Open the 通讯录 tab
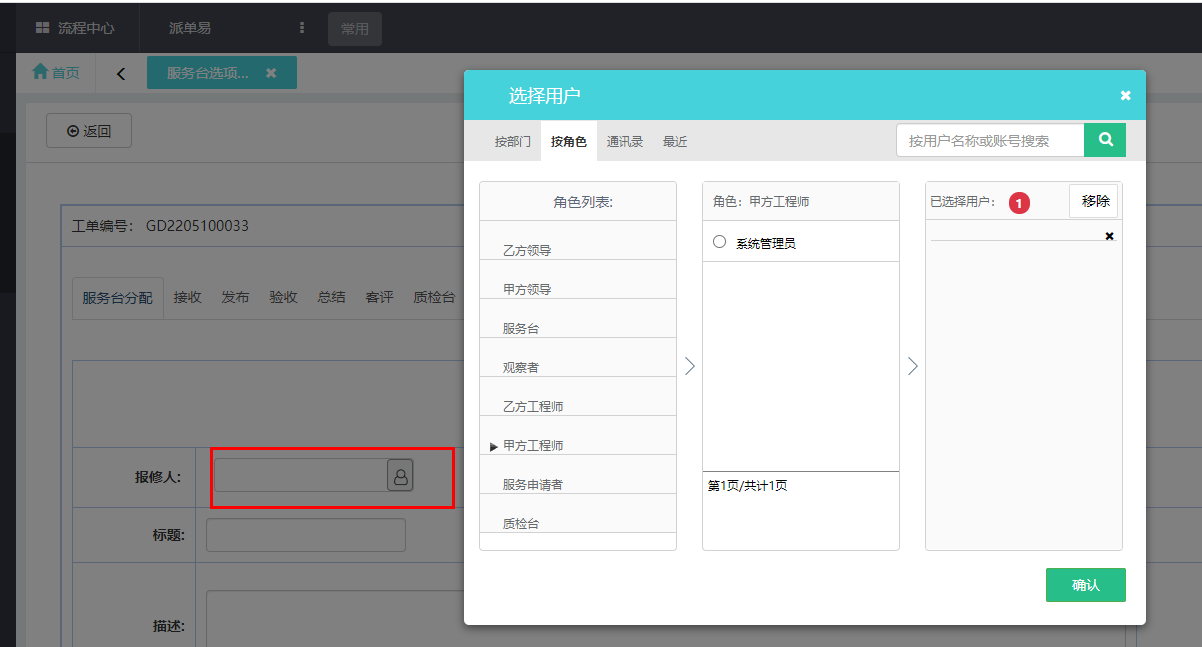The width and height of the screenshot is (1202, 647). pos(625,142)
